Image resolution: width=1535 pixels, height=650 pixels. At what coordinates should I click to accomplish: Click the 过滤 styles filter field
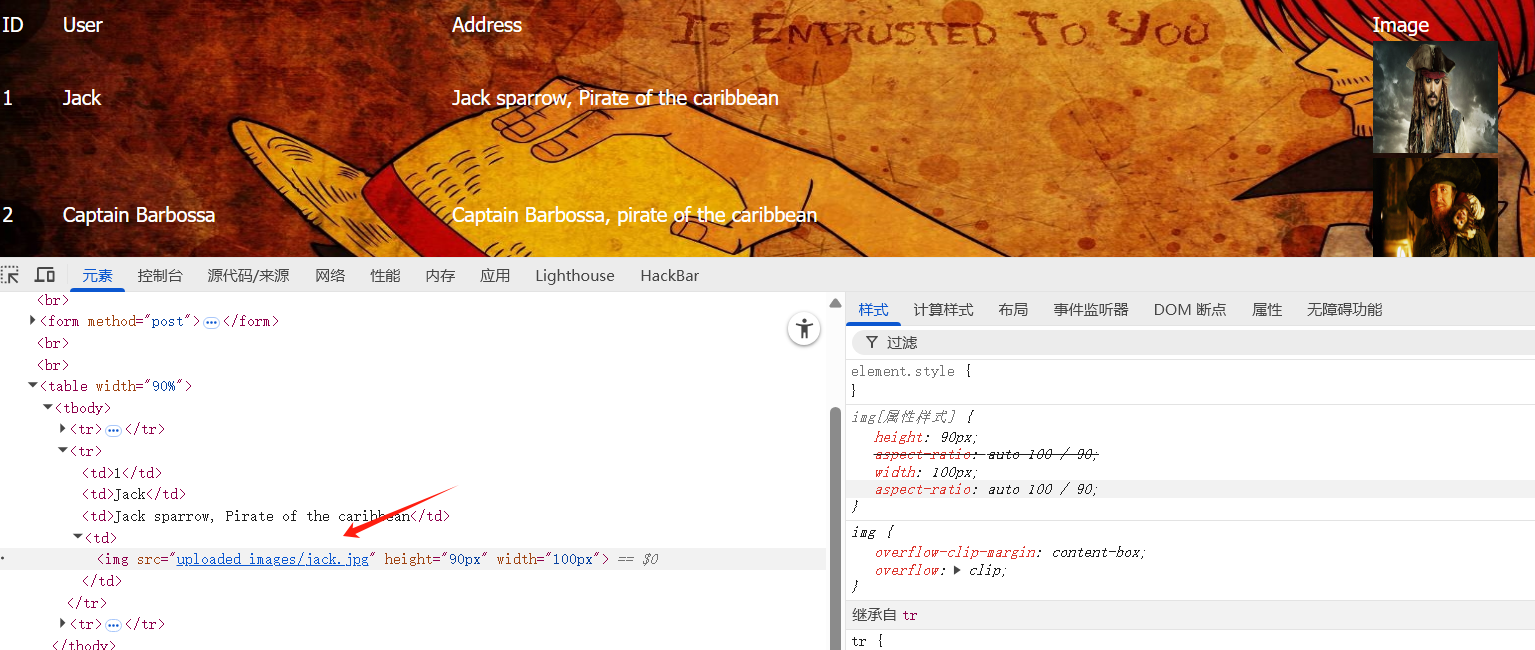(1192, 342)
